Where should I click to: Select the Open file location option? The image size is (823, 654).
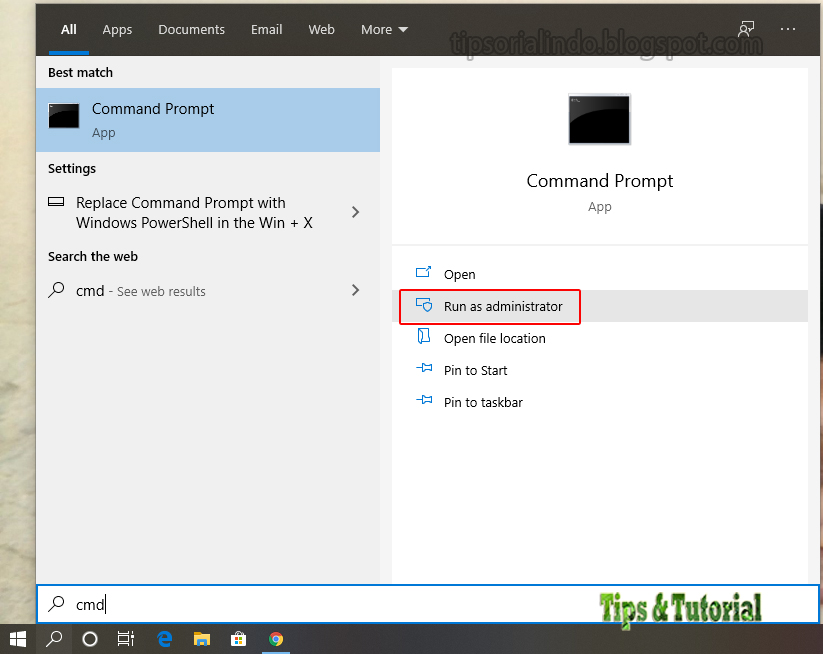pyautogui.click(x=495, y=338)
